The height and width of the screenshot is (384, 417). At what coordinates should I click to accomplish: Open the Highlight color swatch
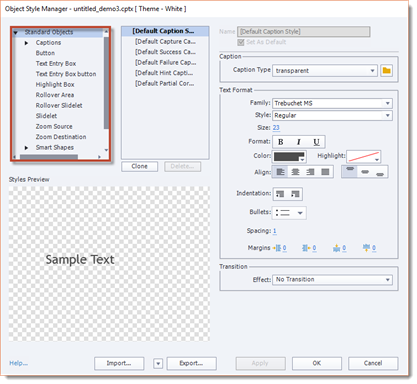point(363,157)
